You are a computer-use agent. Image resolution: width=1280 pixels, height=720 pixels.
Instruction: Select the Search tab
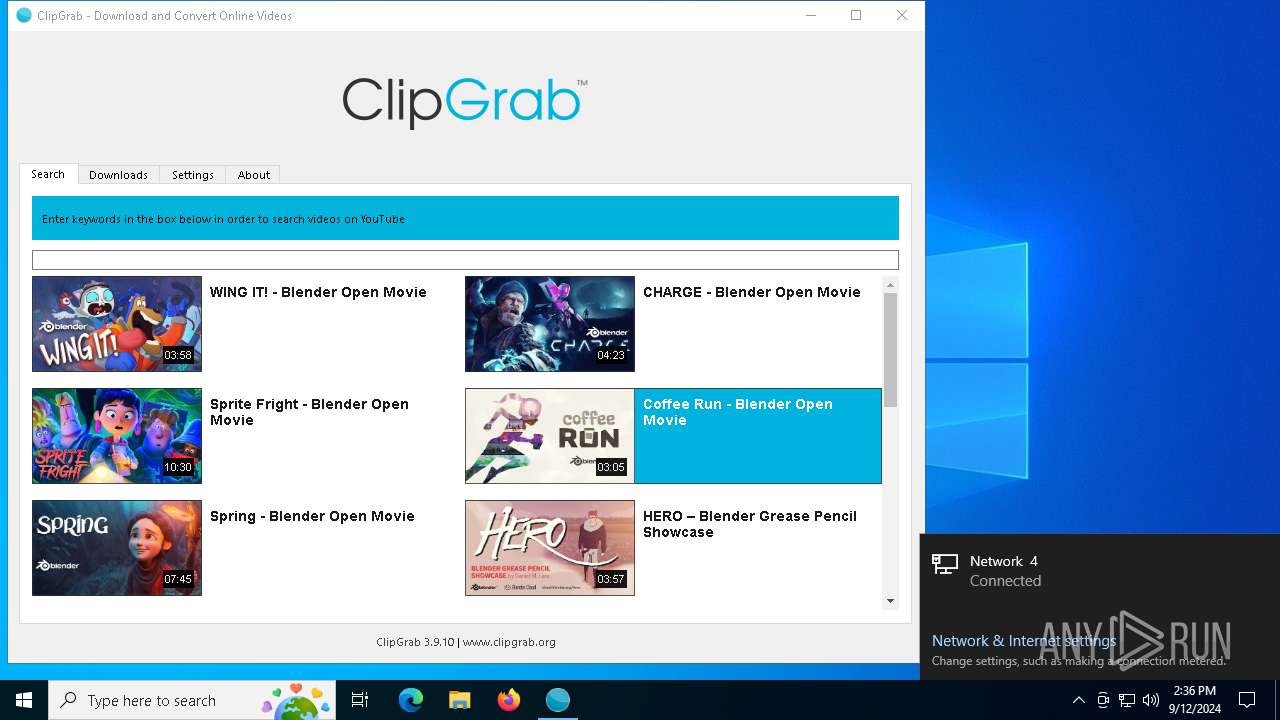click(48, 174)
